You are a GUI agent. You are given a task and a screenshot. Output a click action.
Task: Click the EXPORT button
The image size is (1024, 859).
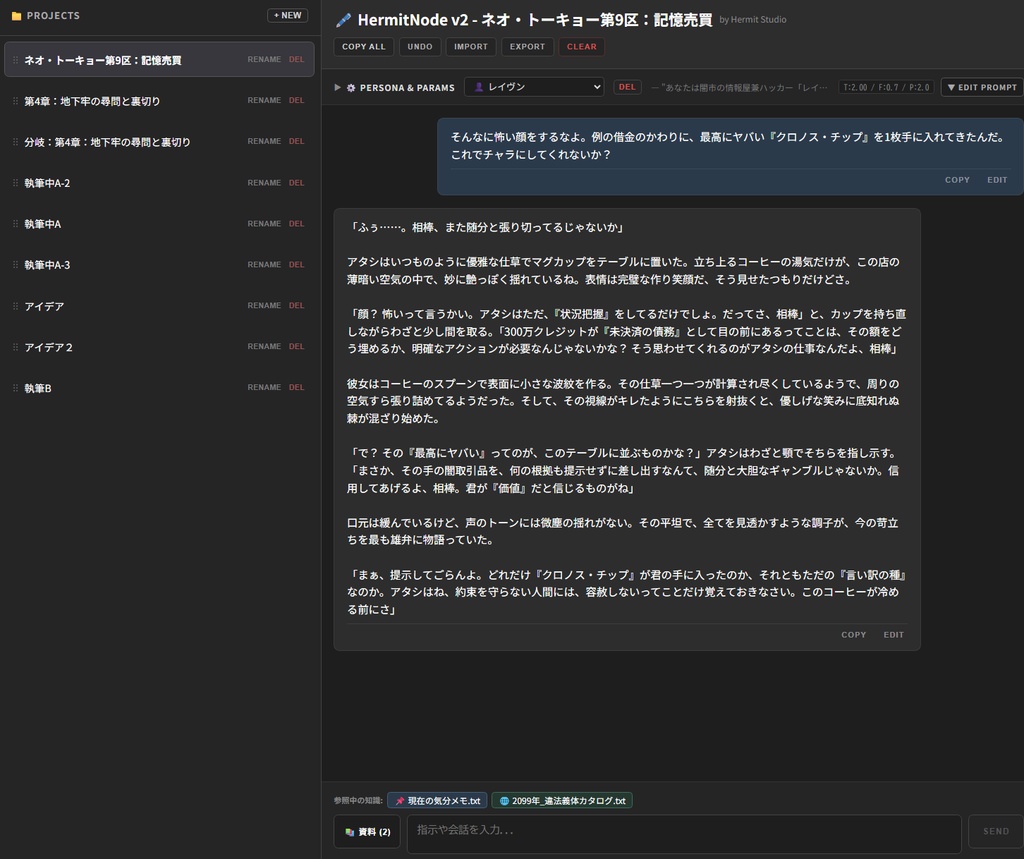(x=528, y=46)
